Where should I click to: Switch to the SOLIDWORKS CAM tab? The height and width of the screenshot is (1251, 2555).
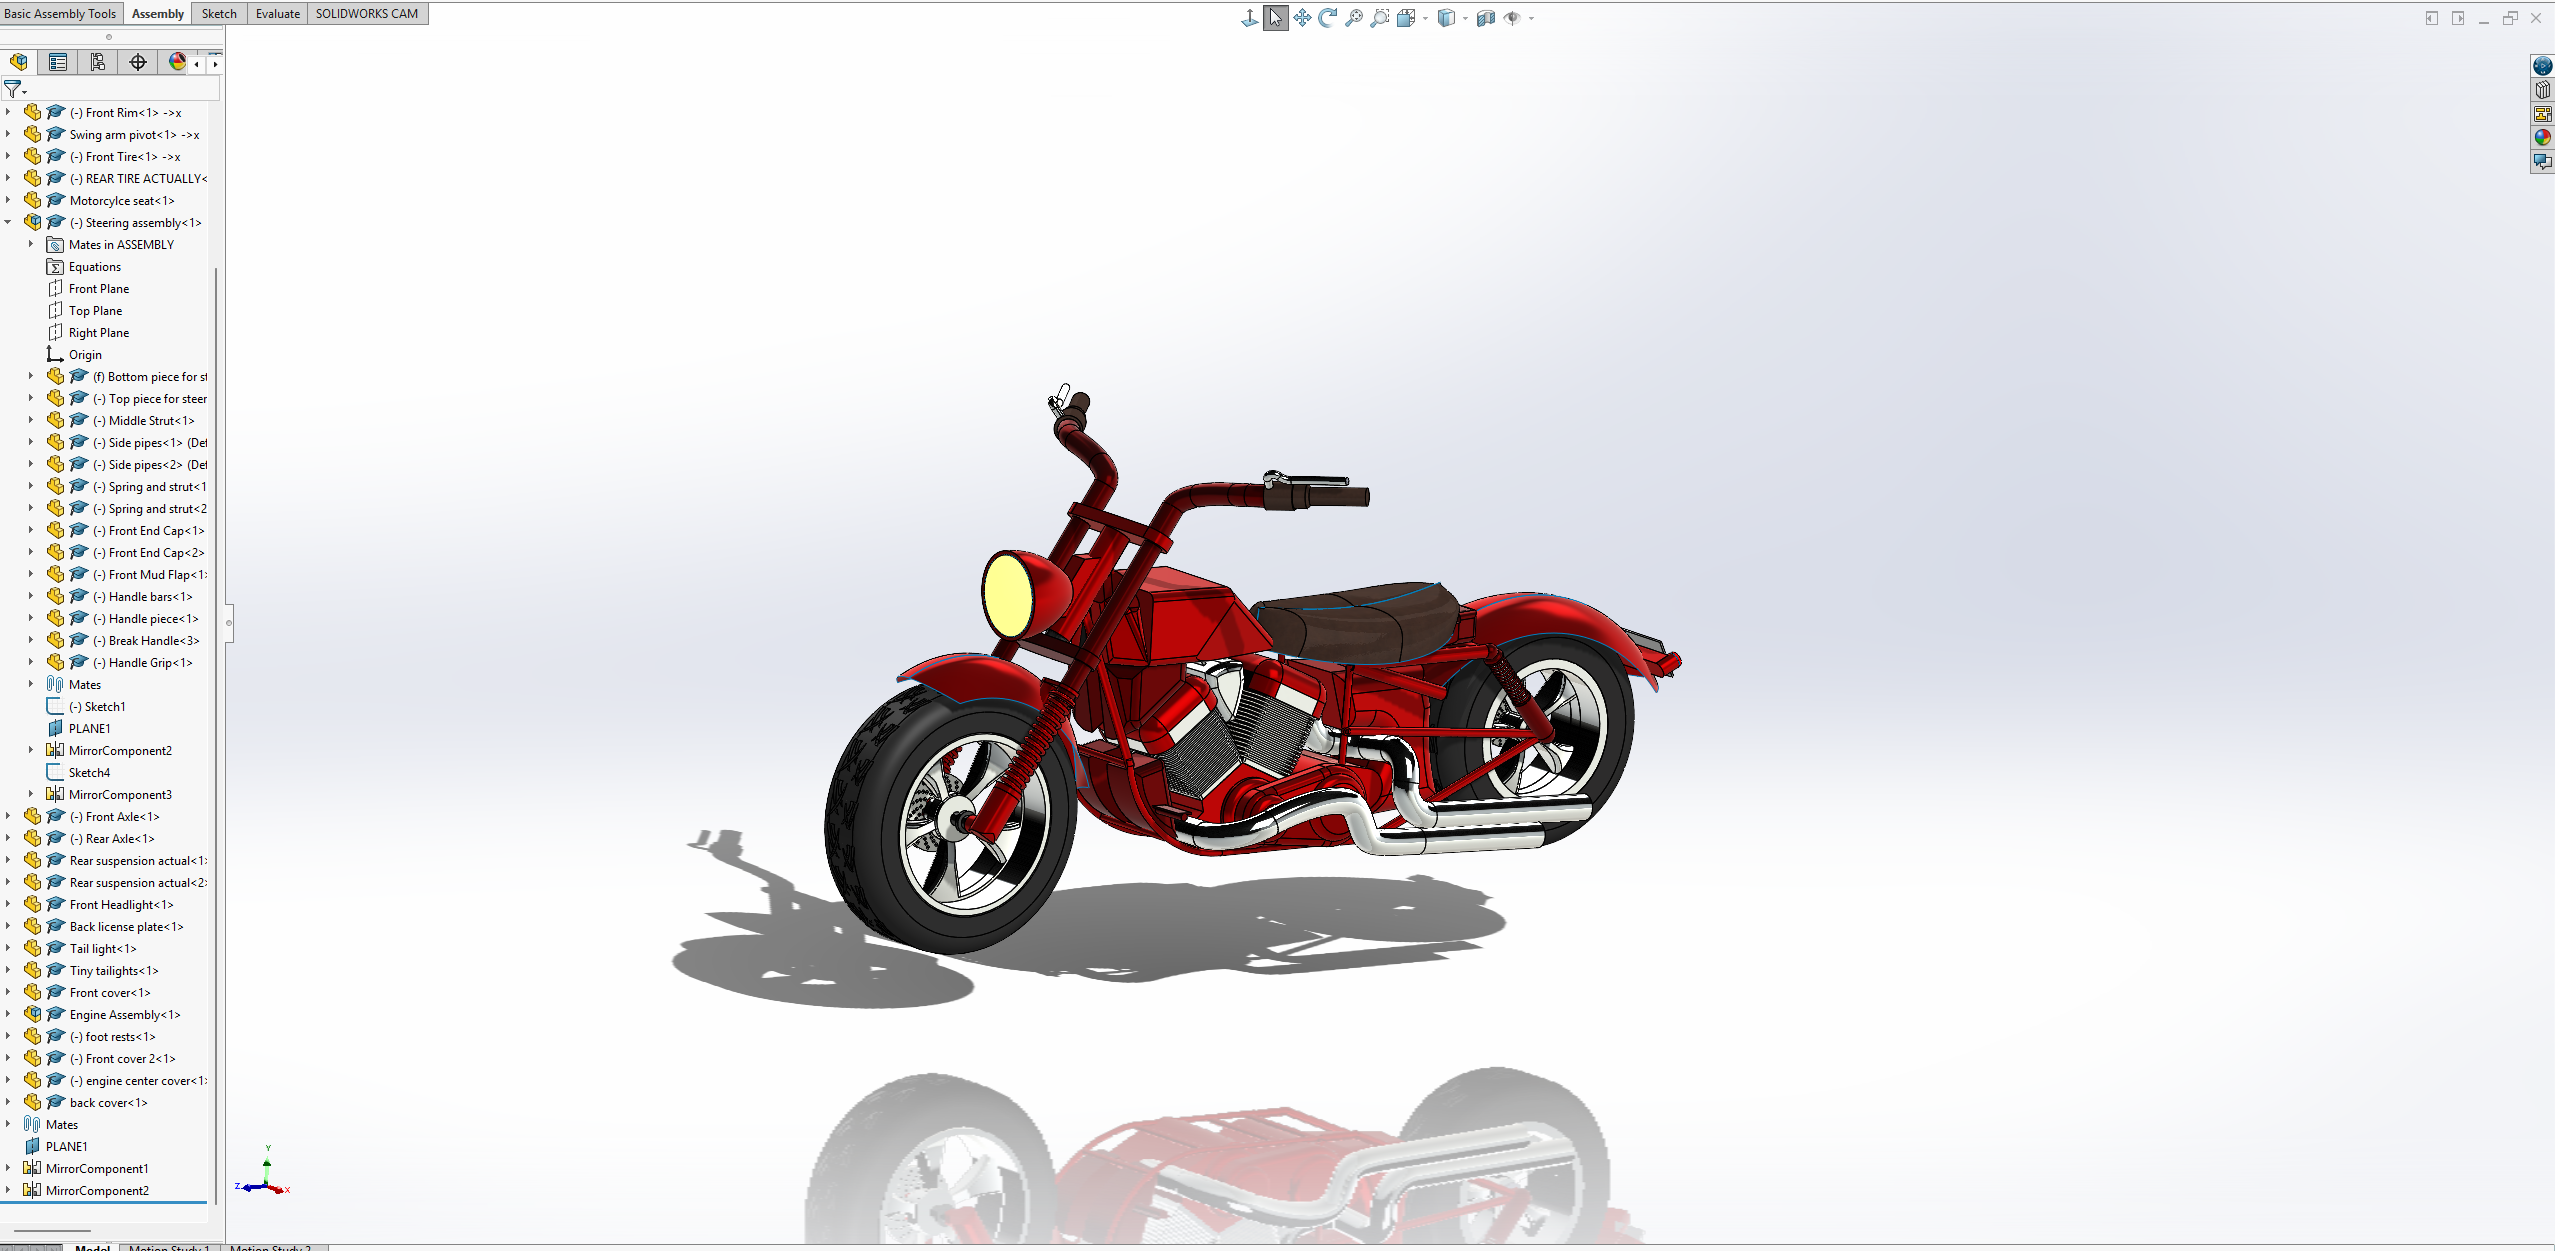367,14
